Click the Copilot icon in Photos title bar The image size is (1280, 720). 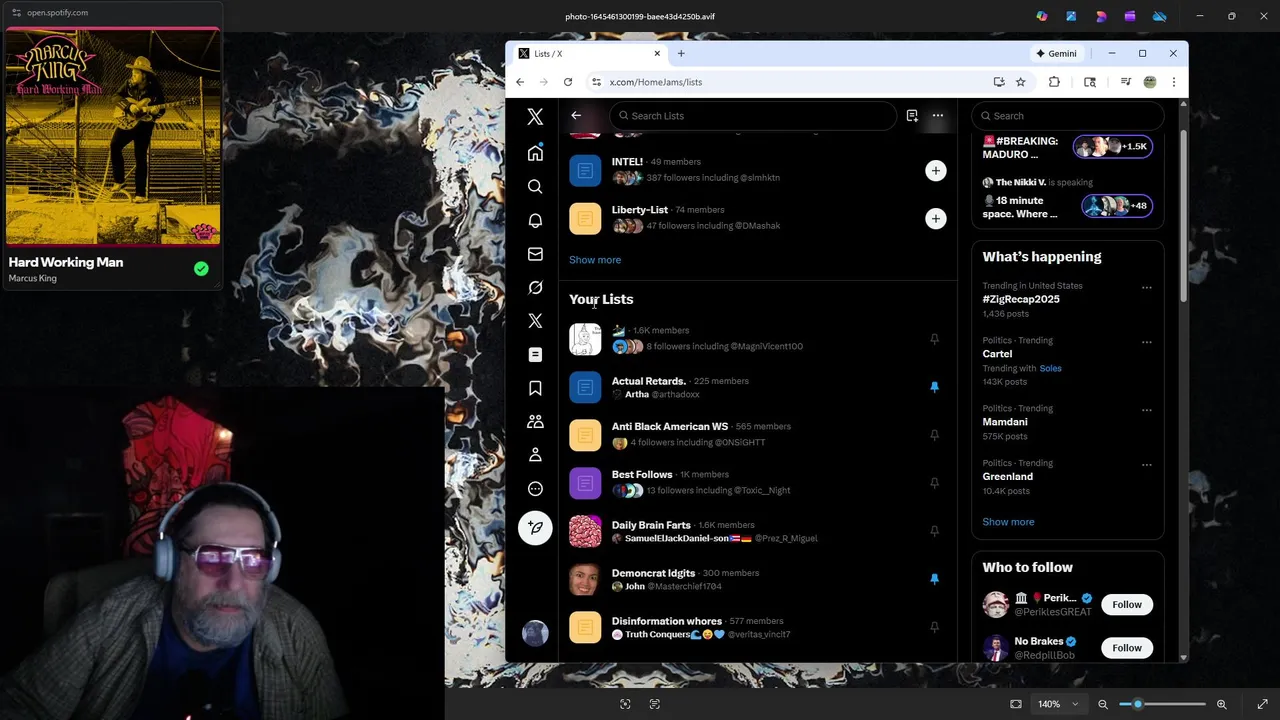[x=1042, y=16]
